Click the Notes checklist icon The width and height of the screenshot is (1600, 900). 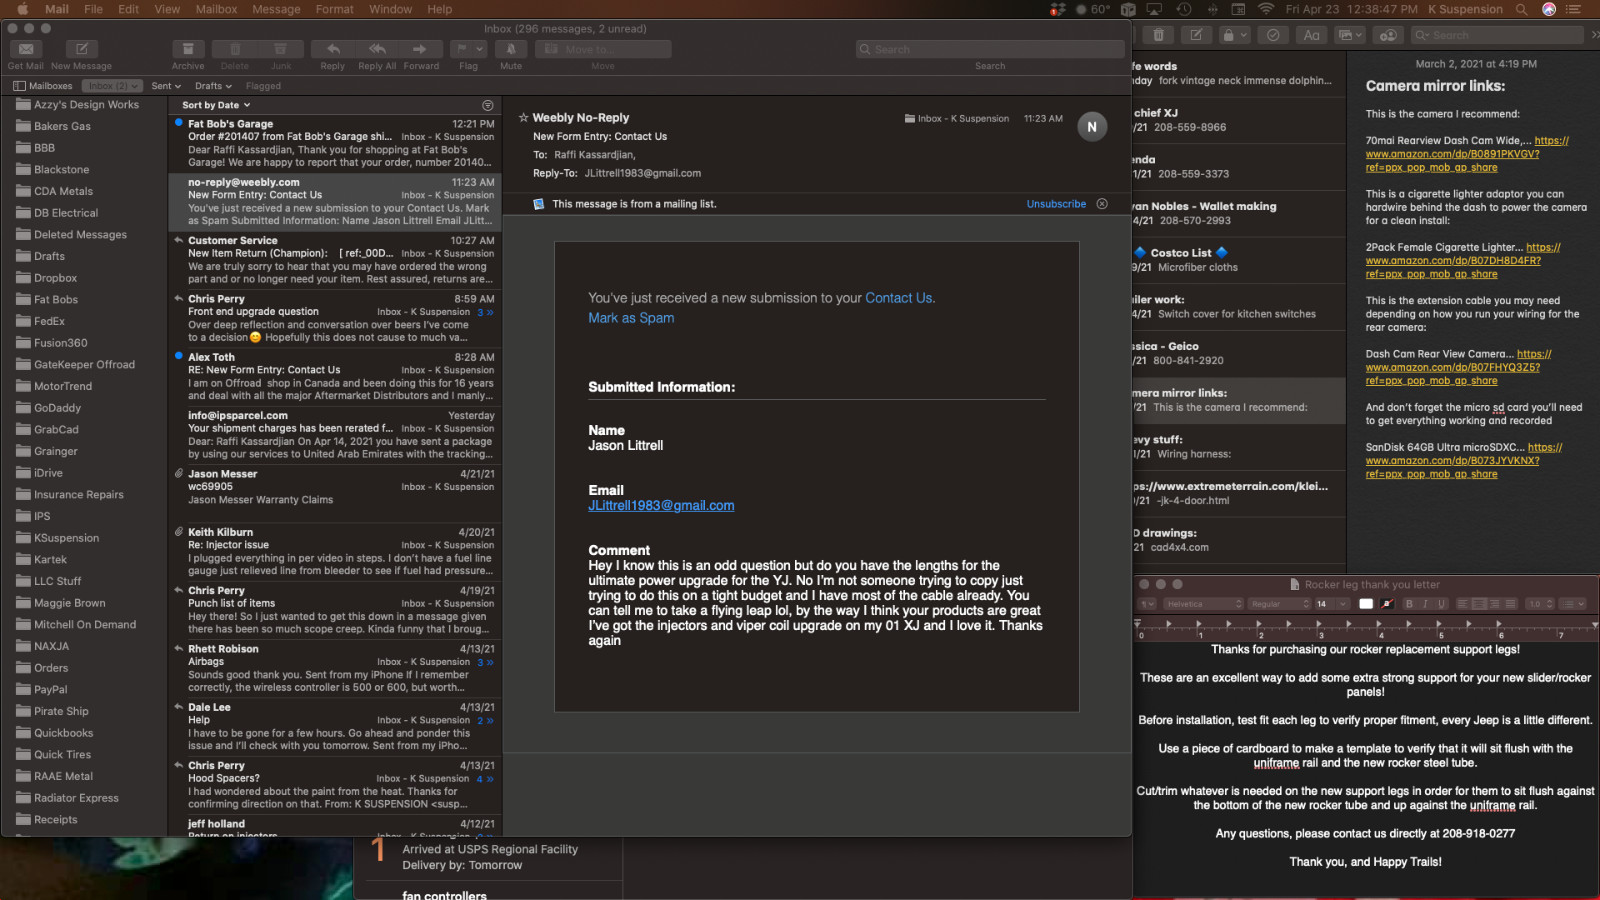1273,35
